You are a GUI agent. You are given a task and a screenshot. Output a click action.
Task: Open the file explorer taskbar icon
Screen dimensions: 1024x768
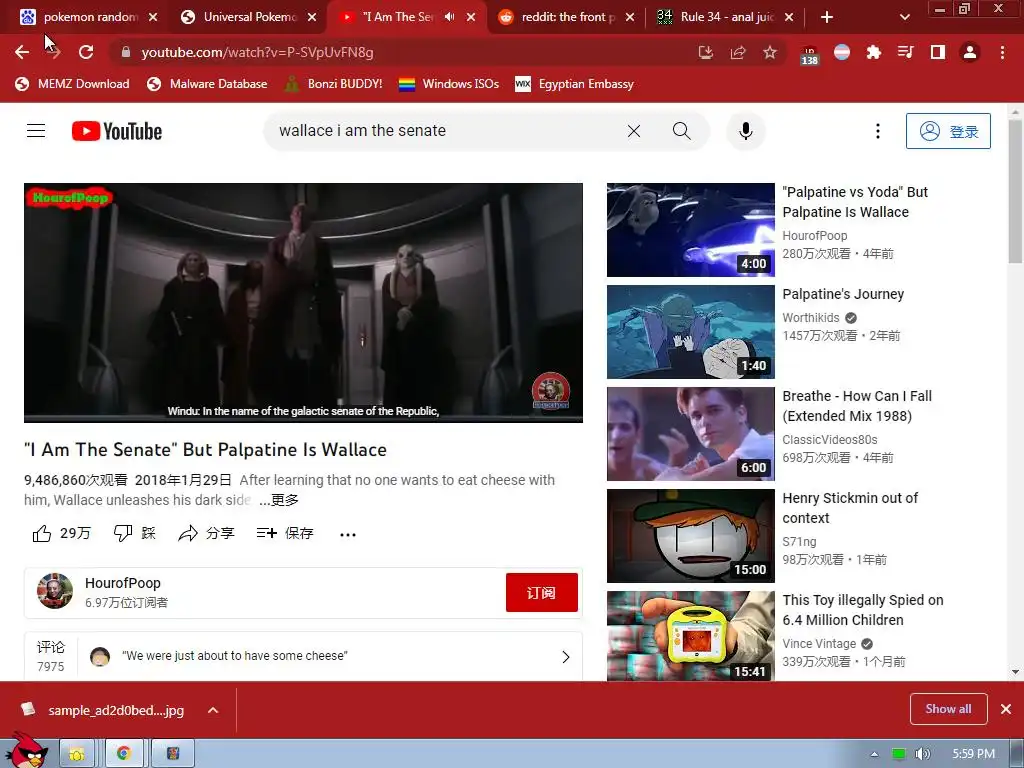[x=76, y=754]
